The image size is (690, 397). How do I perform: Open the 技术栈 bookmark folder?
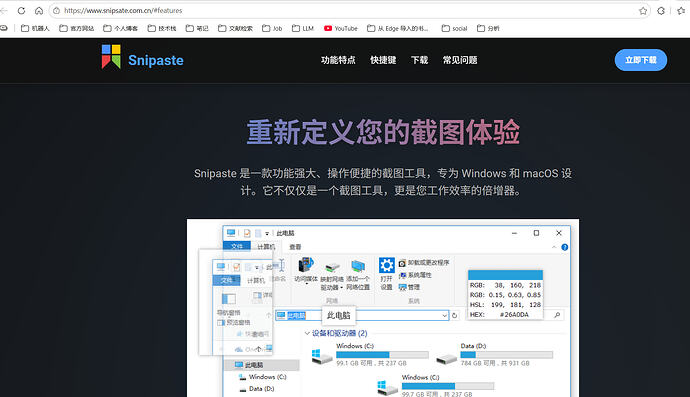coord(162,28)
